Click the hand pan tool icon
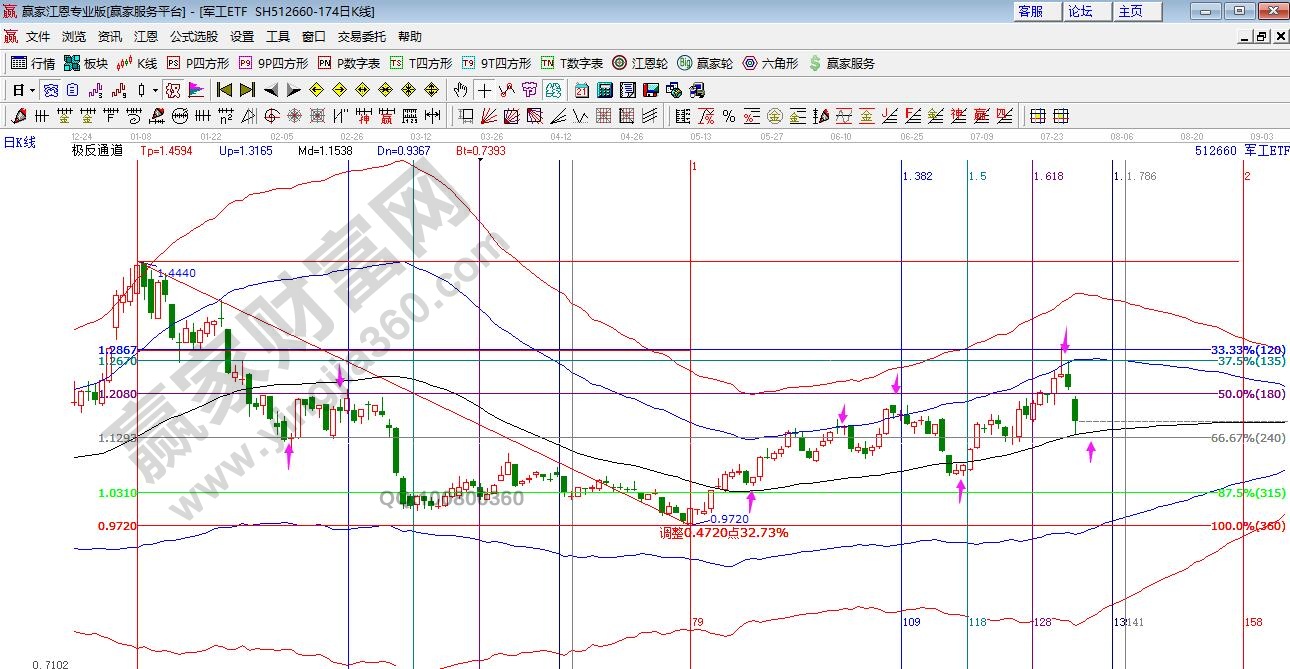The height and width of the screenshot is (669, 1290). click(460, 90)
